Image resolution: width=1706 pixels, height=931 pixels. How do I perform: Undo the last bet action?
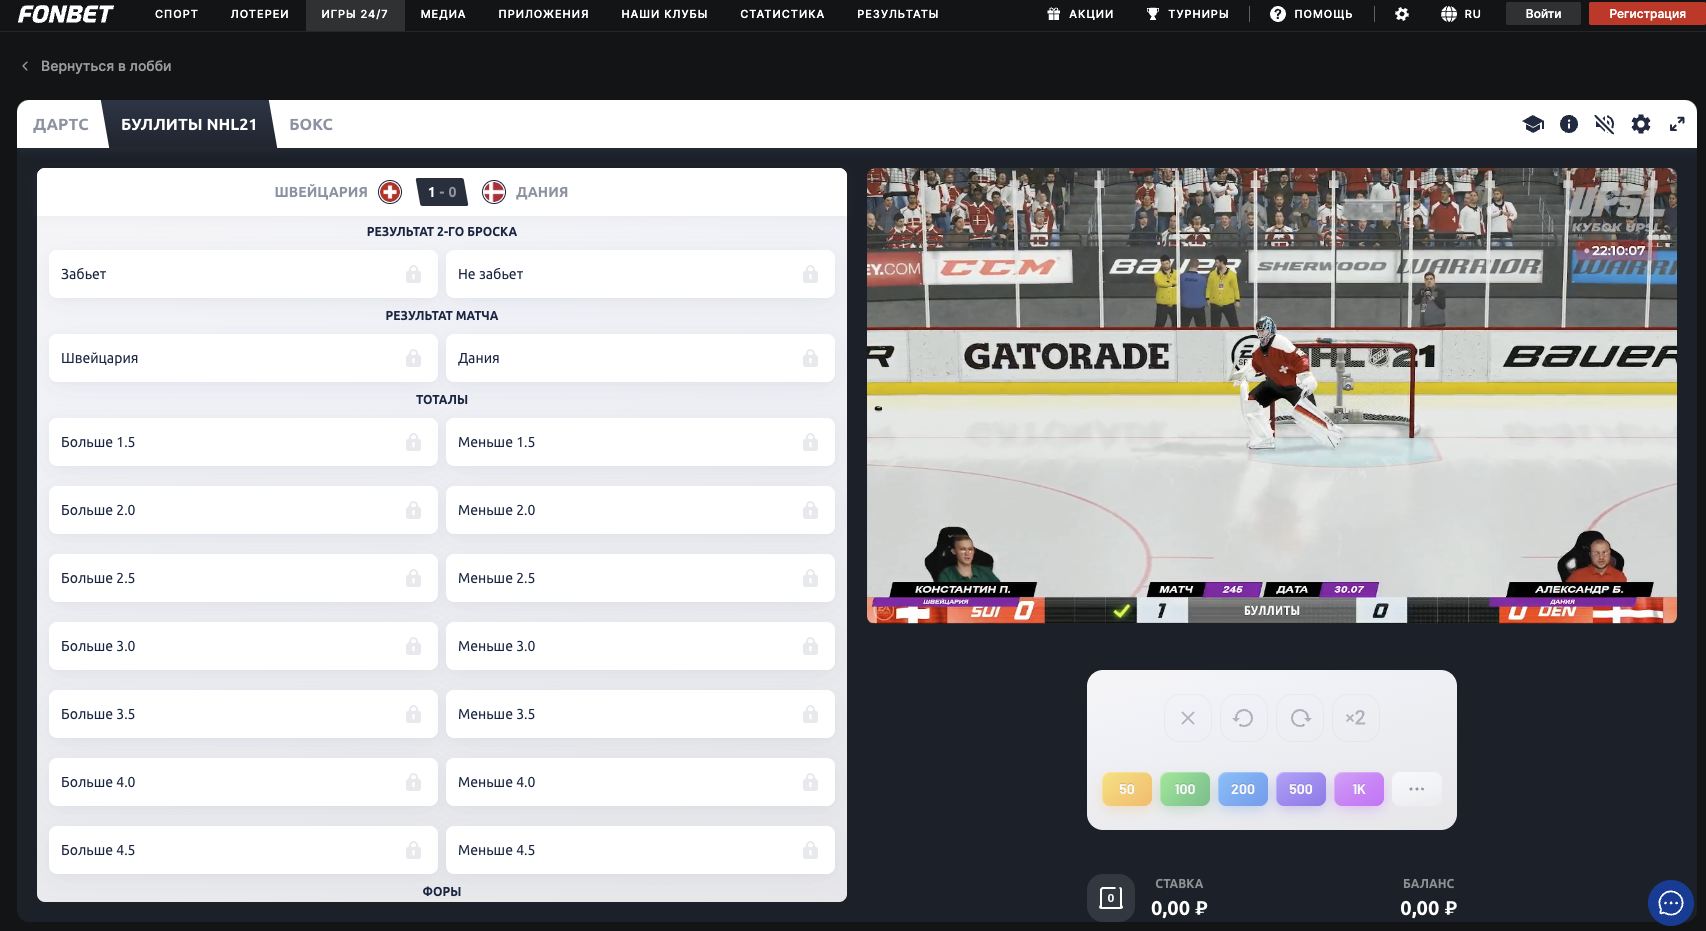click(x=1244, y=718)
